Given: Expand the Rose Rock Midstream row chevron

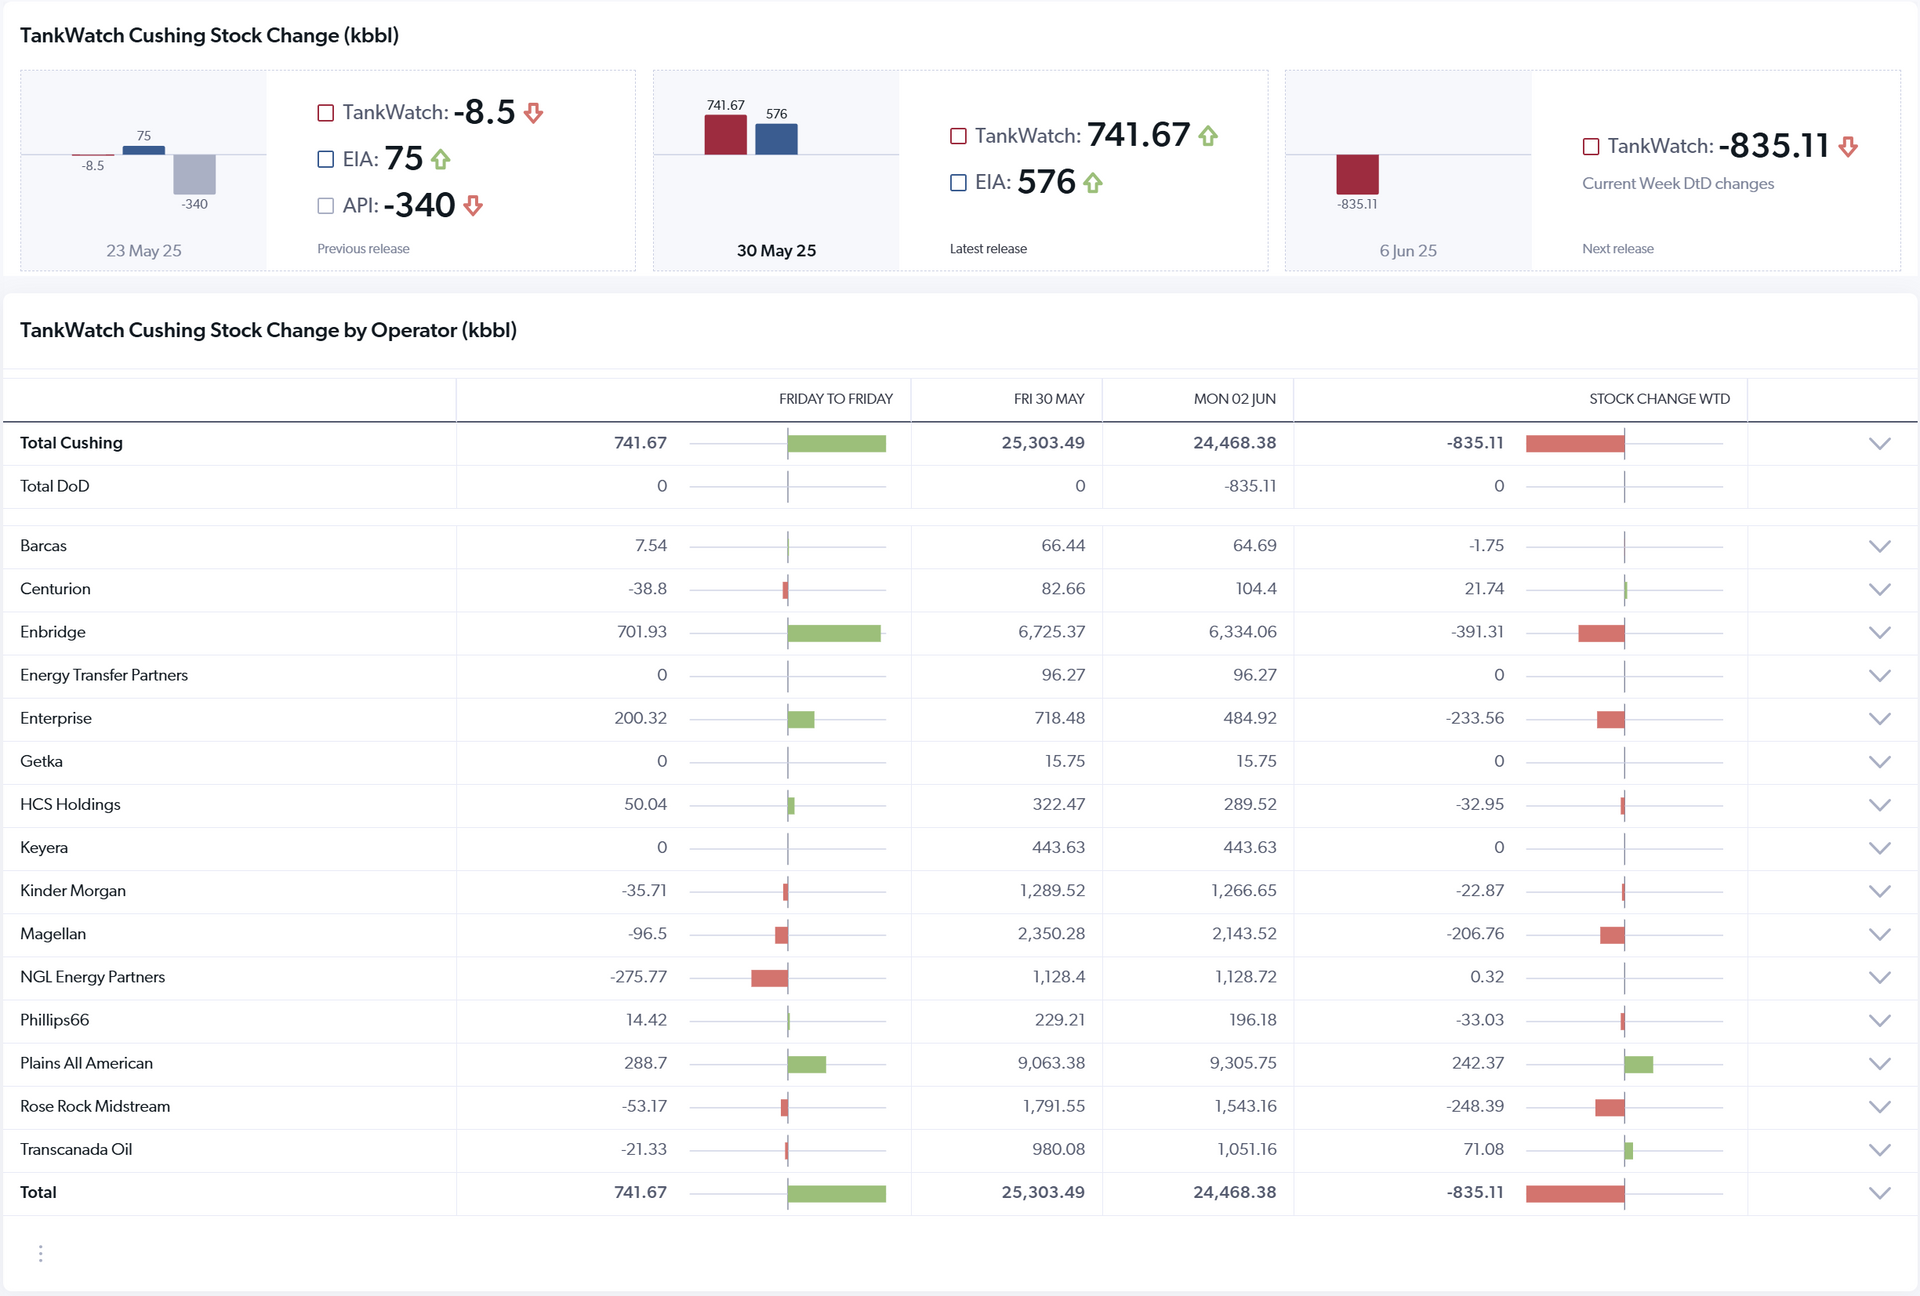Looking at the screenshot, I should point(1880,1107).
